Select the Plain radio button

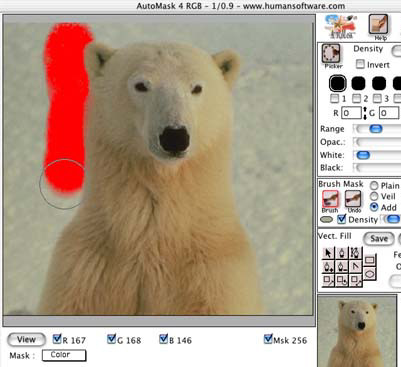pos(374,185)
